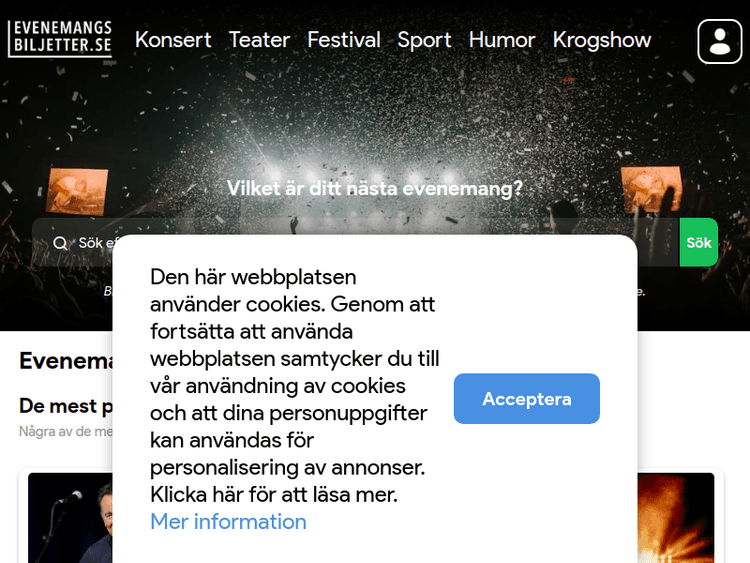Open the Humor category
Viewport: 750px width, 563px height.
[x=502, y=40]
